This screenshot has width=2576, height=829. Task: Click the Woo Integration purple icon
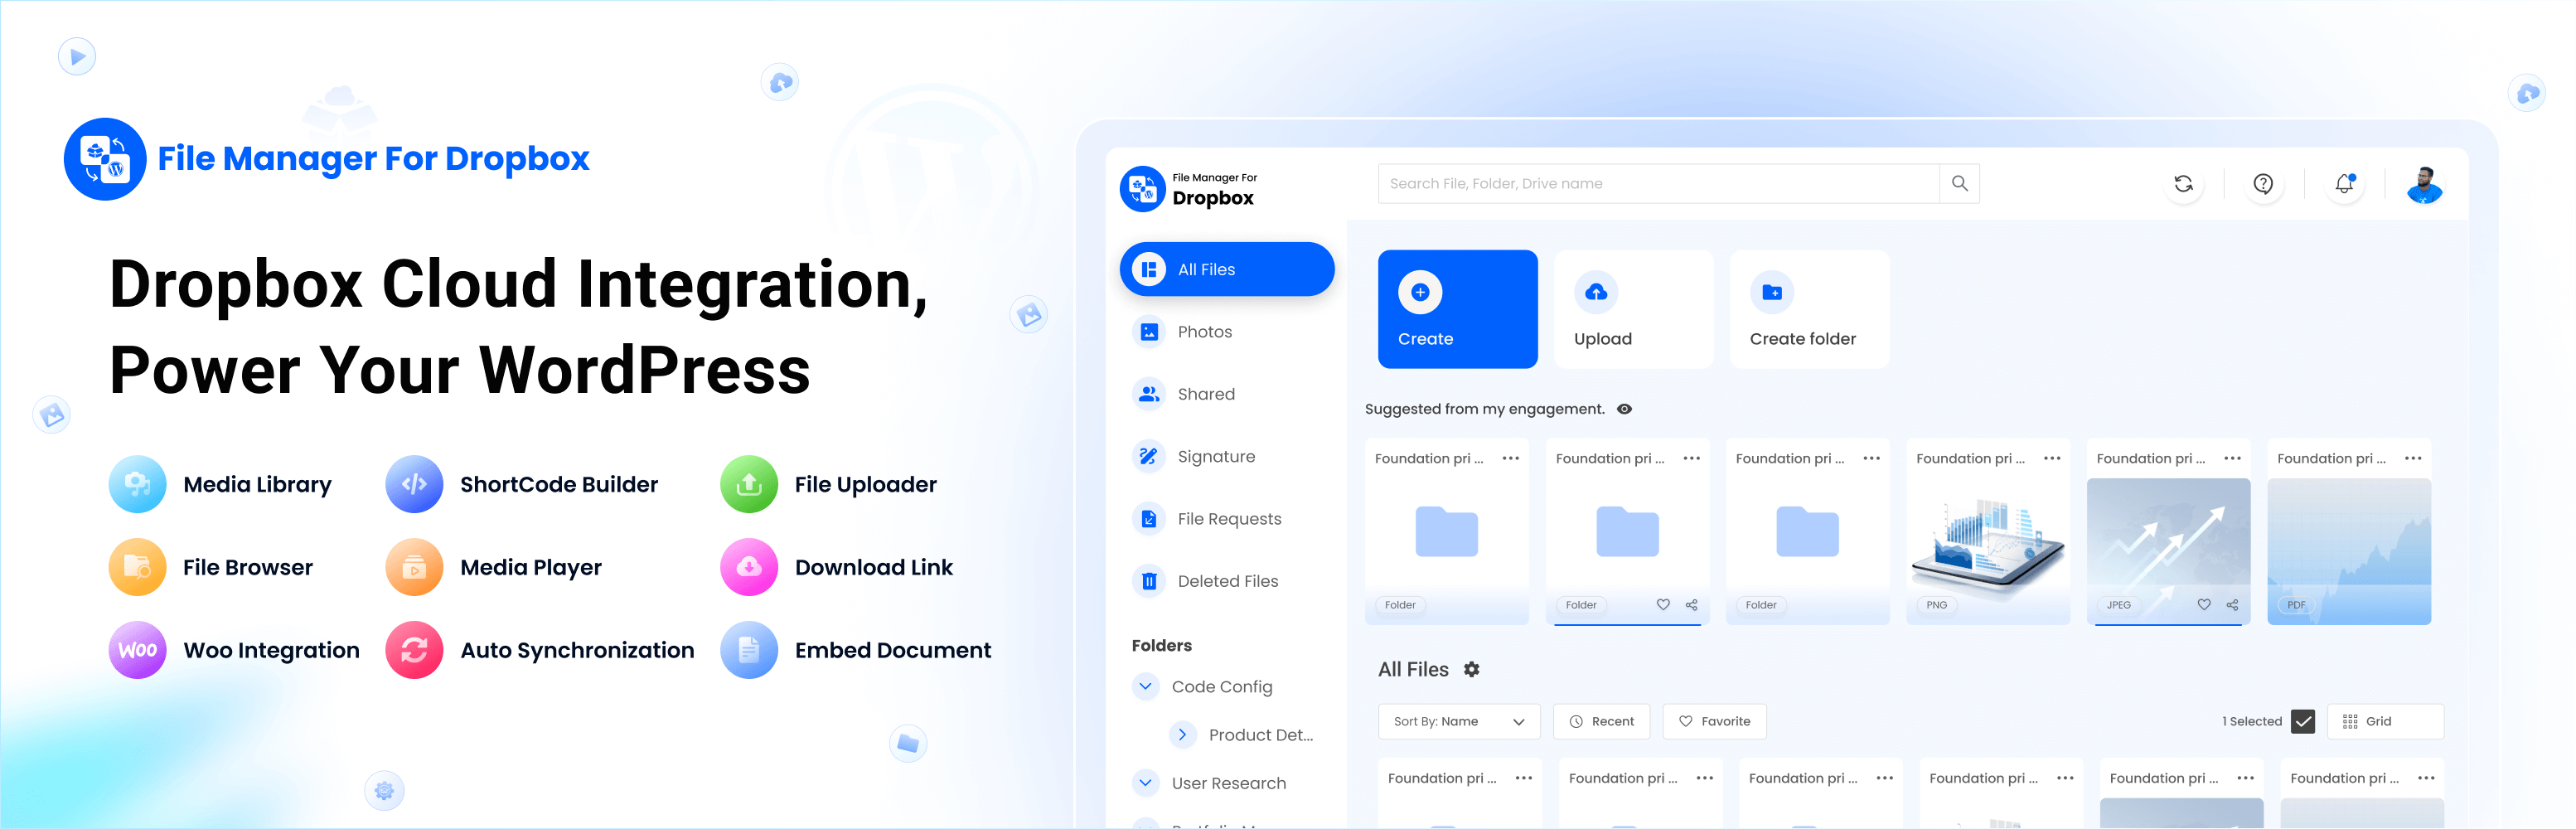point(137,650)
